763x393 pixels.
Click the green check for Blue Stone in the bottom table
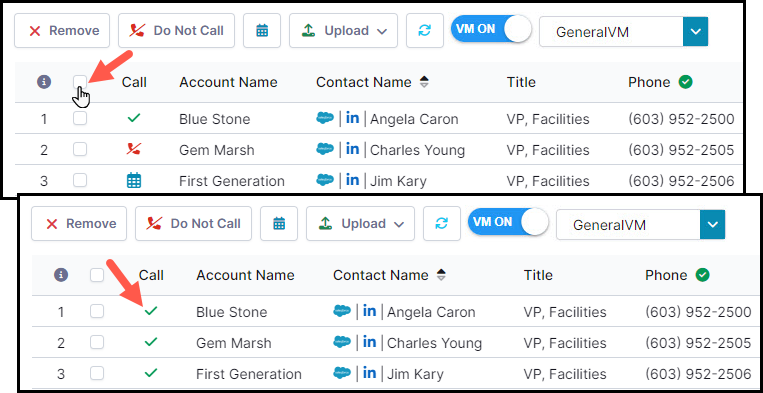pos(151,311)
